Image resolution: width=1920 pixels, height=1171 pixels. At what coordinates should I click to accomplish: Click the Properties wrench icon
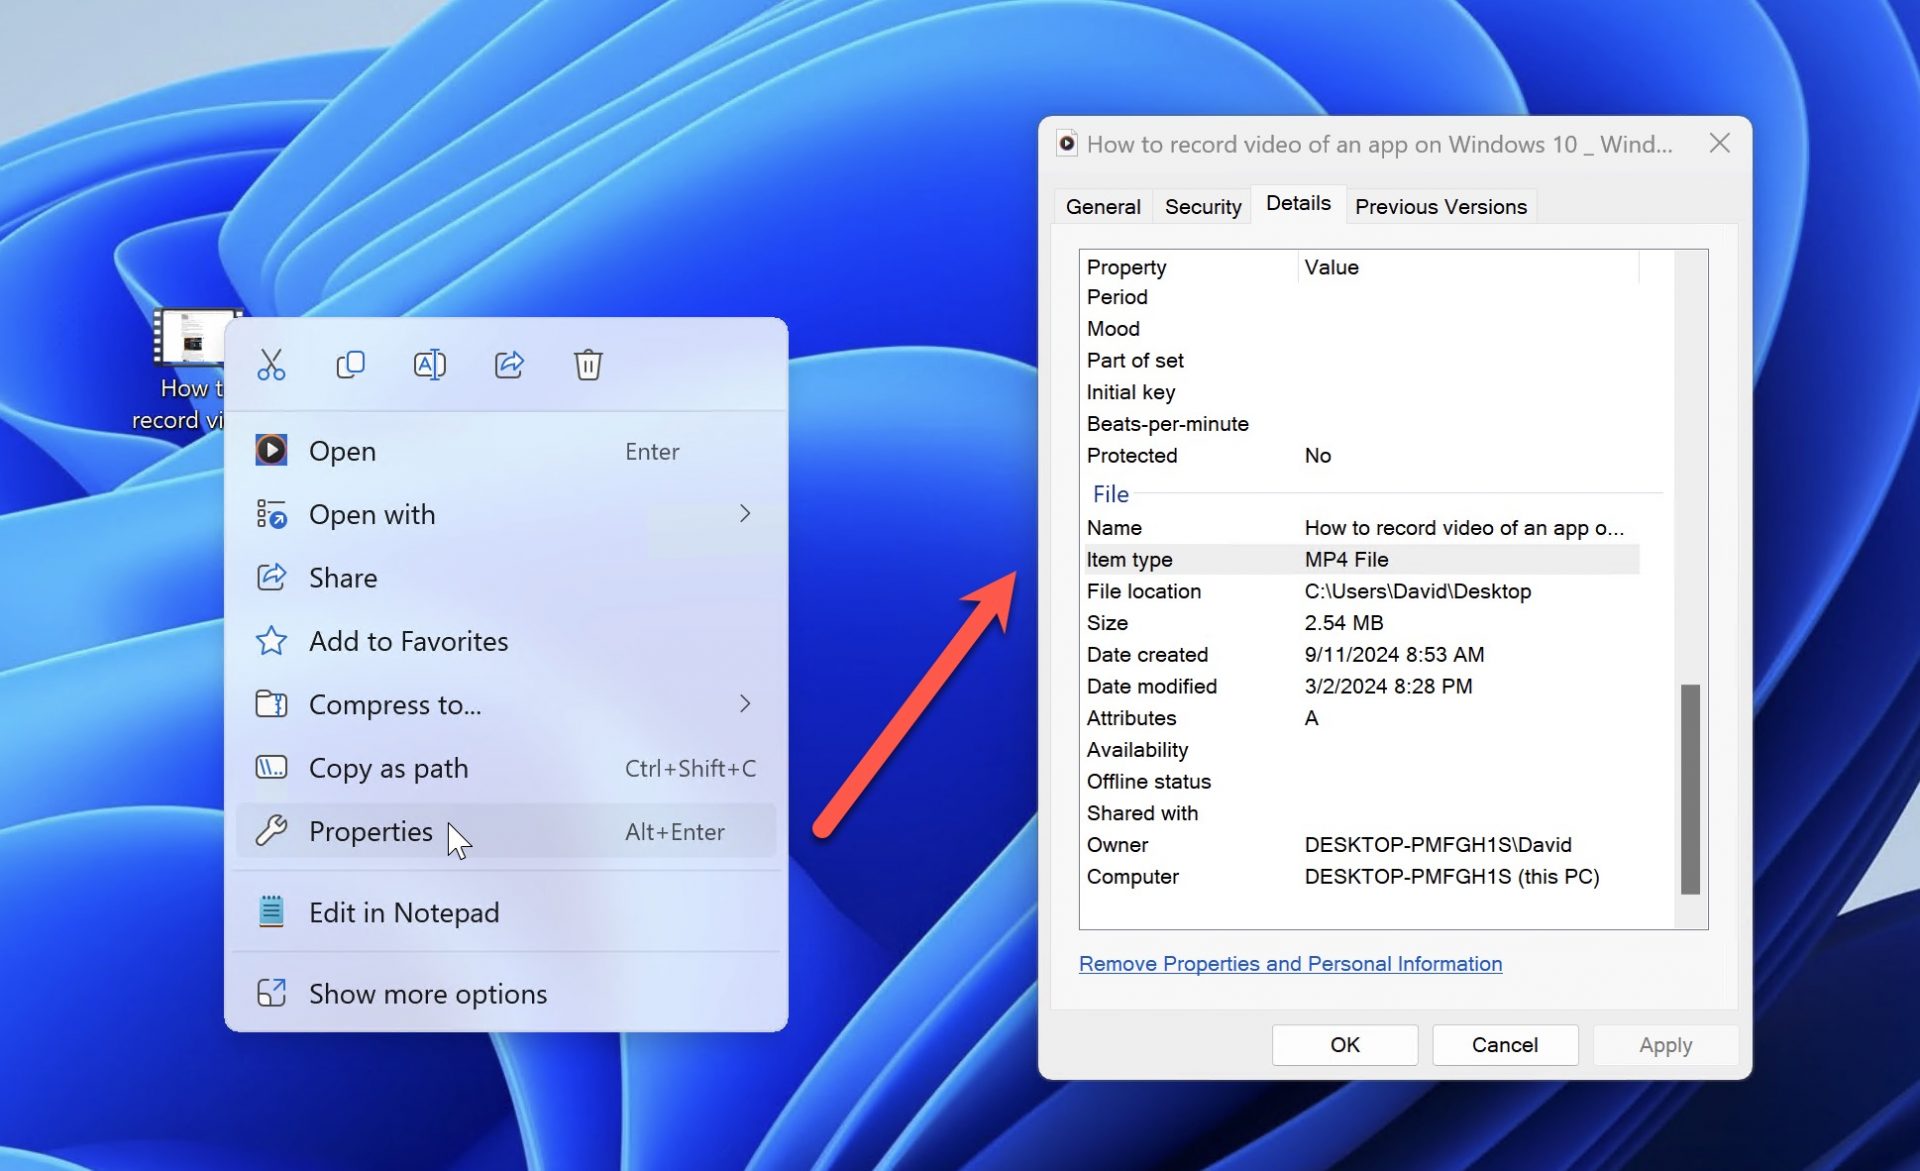[271, 831]
